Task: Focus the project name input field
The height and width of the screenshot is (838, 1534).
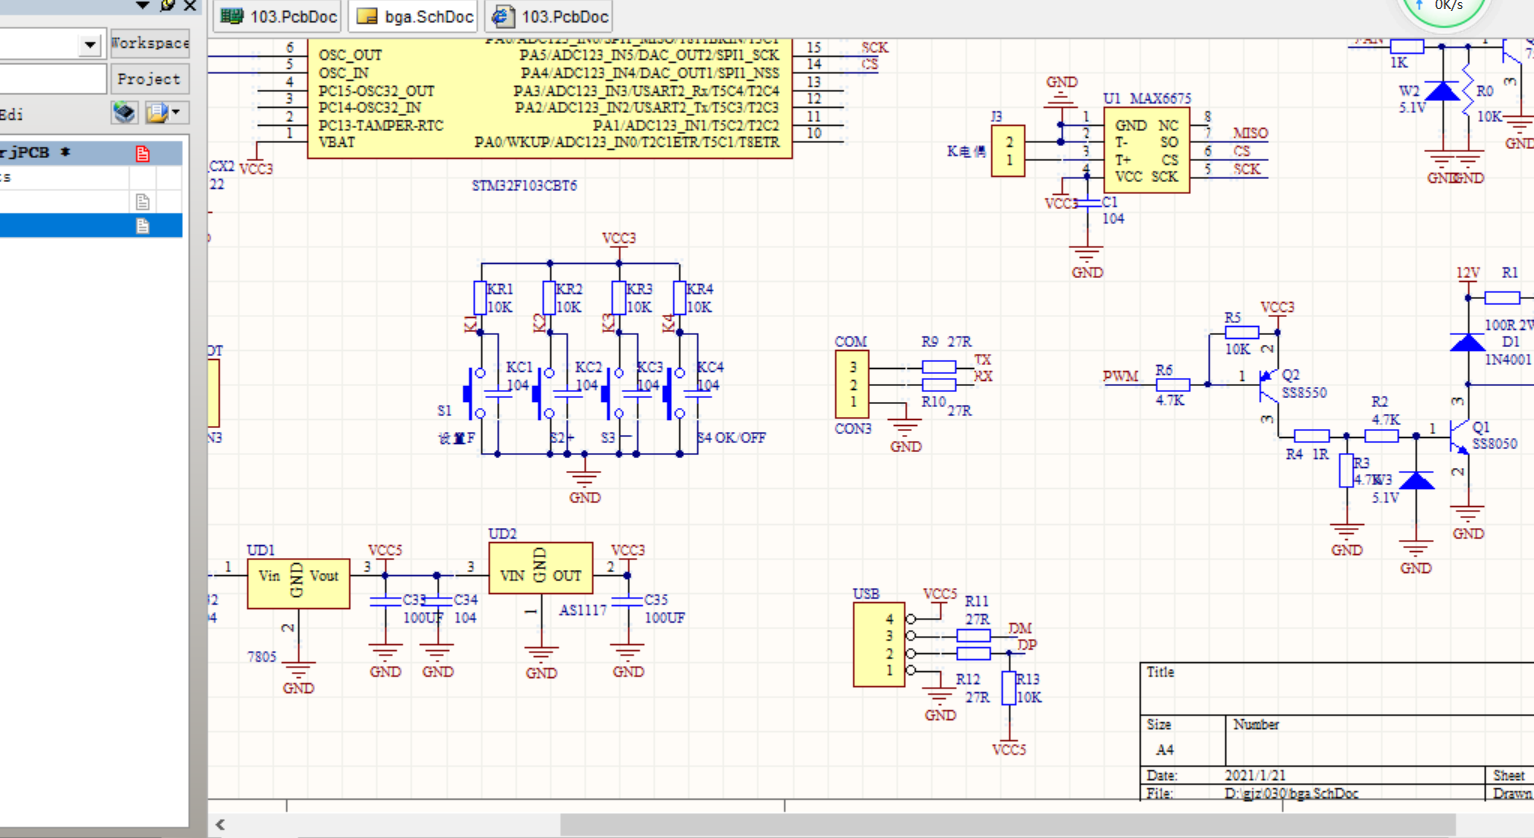Action: point(52,79)
